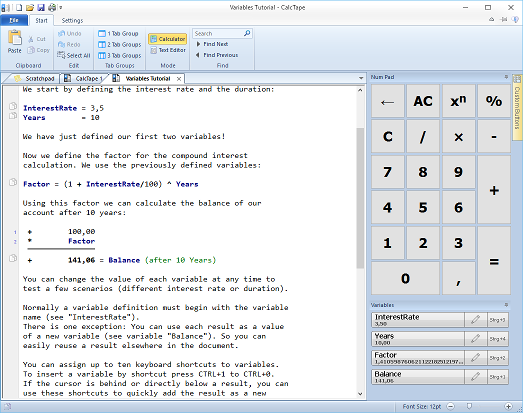Click the 0 key on Num Pad

(405, 278)
